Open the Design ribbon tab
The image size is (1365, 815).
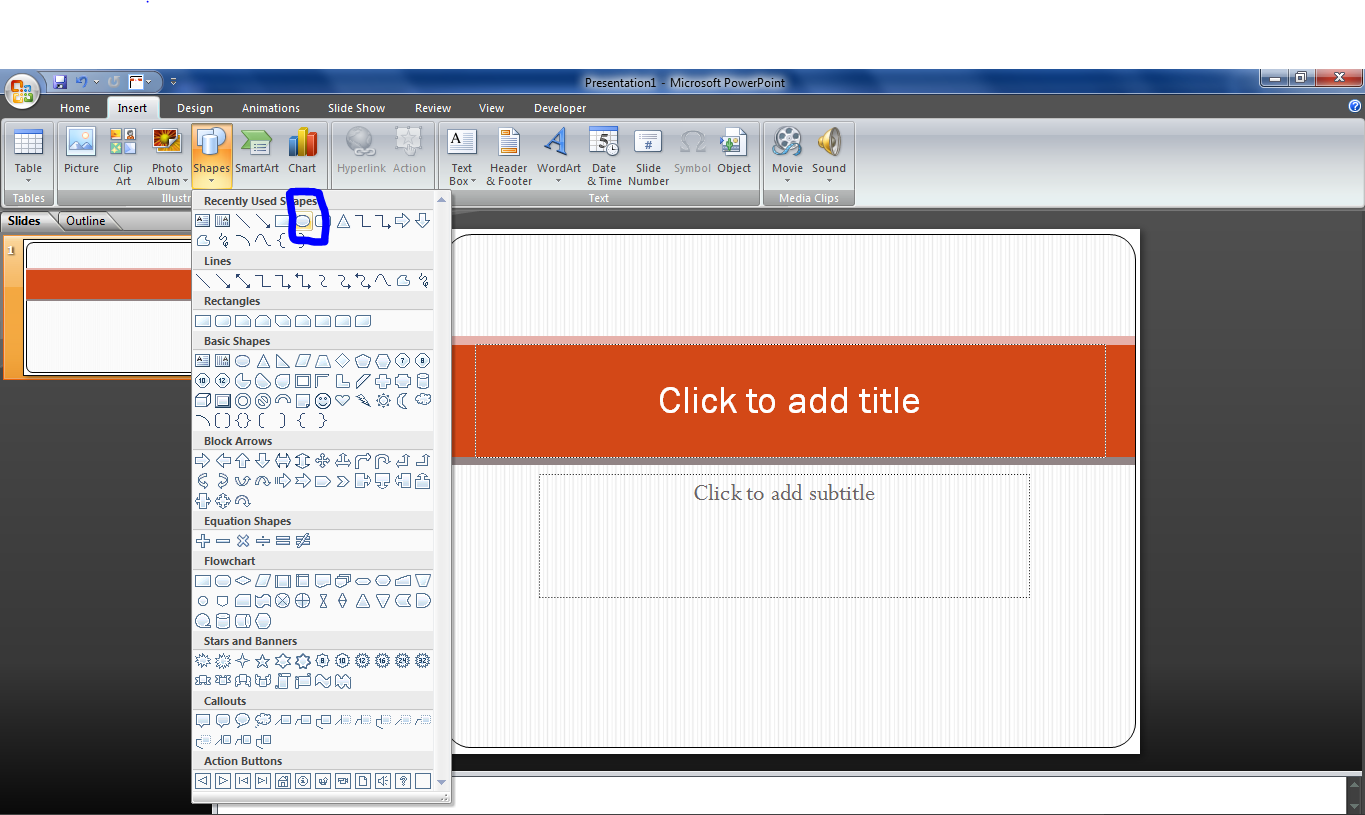coord(195,108)
